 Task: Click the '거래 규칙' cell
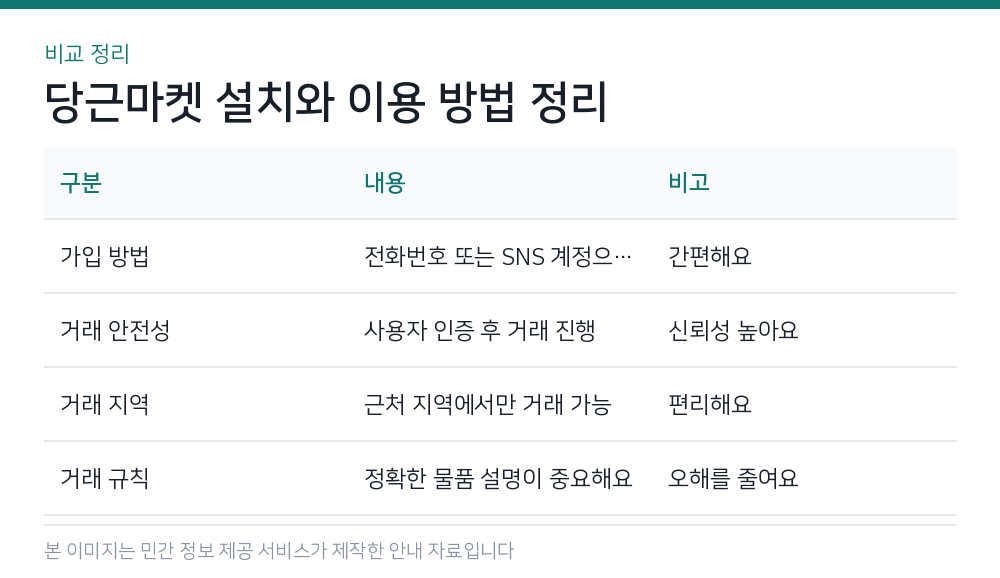105,478
